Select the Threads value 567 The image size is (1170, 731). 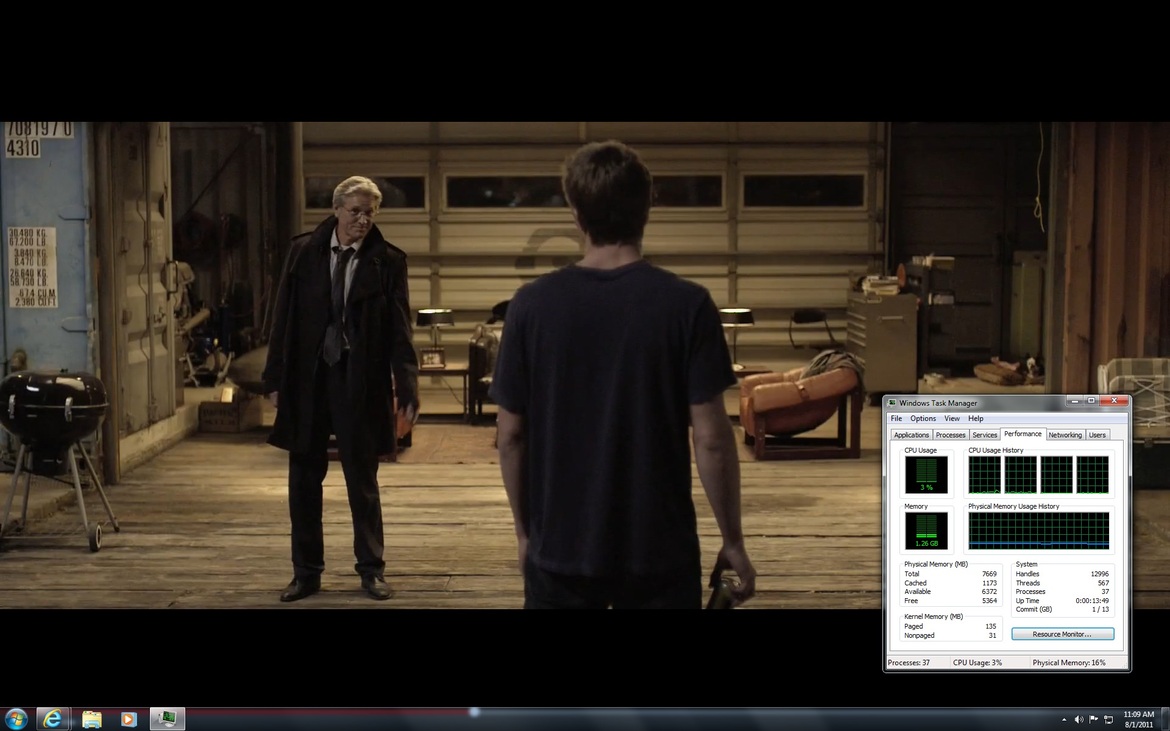coord(1103,583)
